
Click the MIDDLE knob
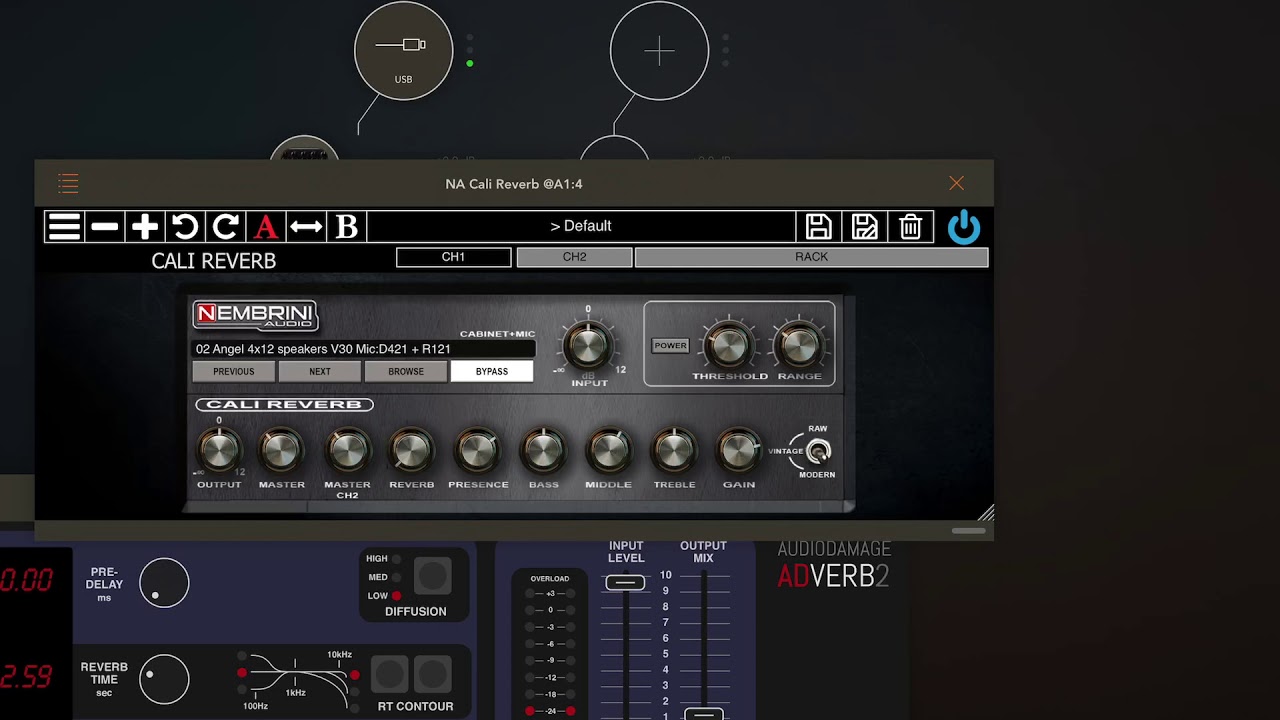608,452
